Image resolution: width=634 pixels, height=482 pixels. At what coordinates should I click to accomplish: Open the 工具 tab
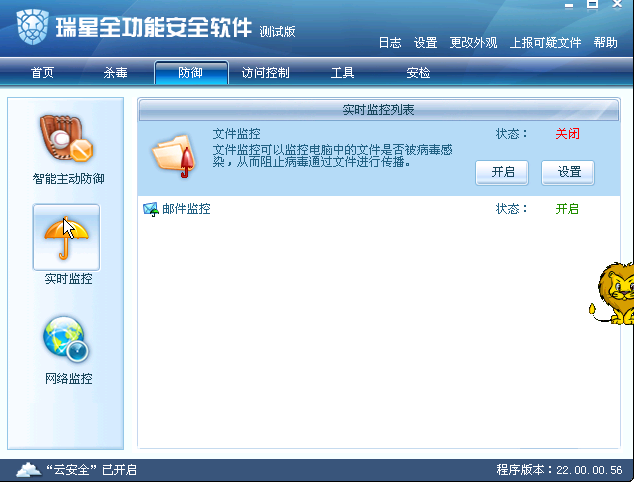(x=342, y=73)
